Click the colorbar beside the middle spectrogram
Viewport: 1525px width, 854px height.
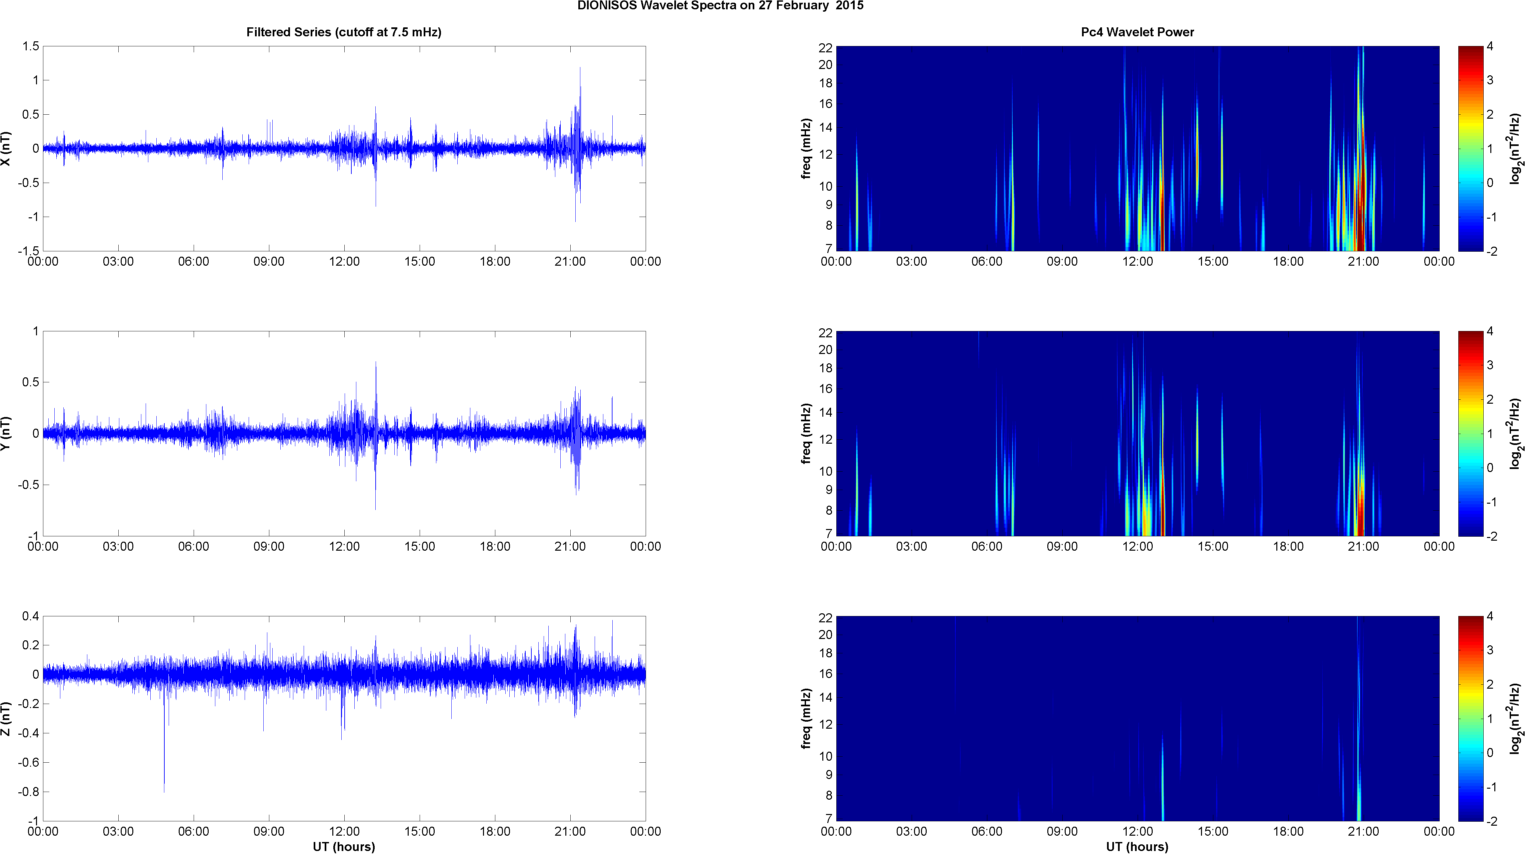click(1470, 433)
